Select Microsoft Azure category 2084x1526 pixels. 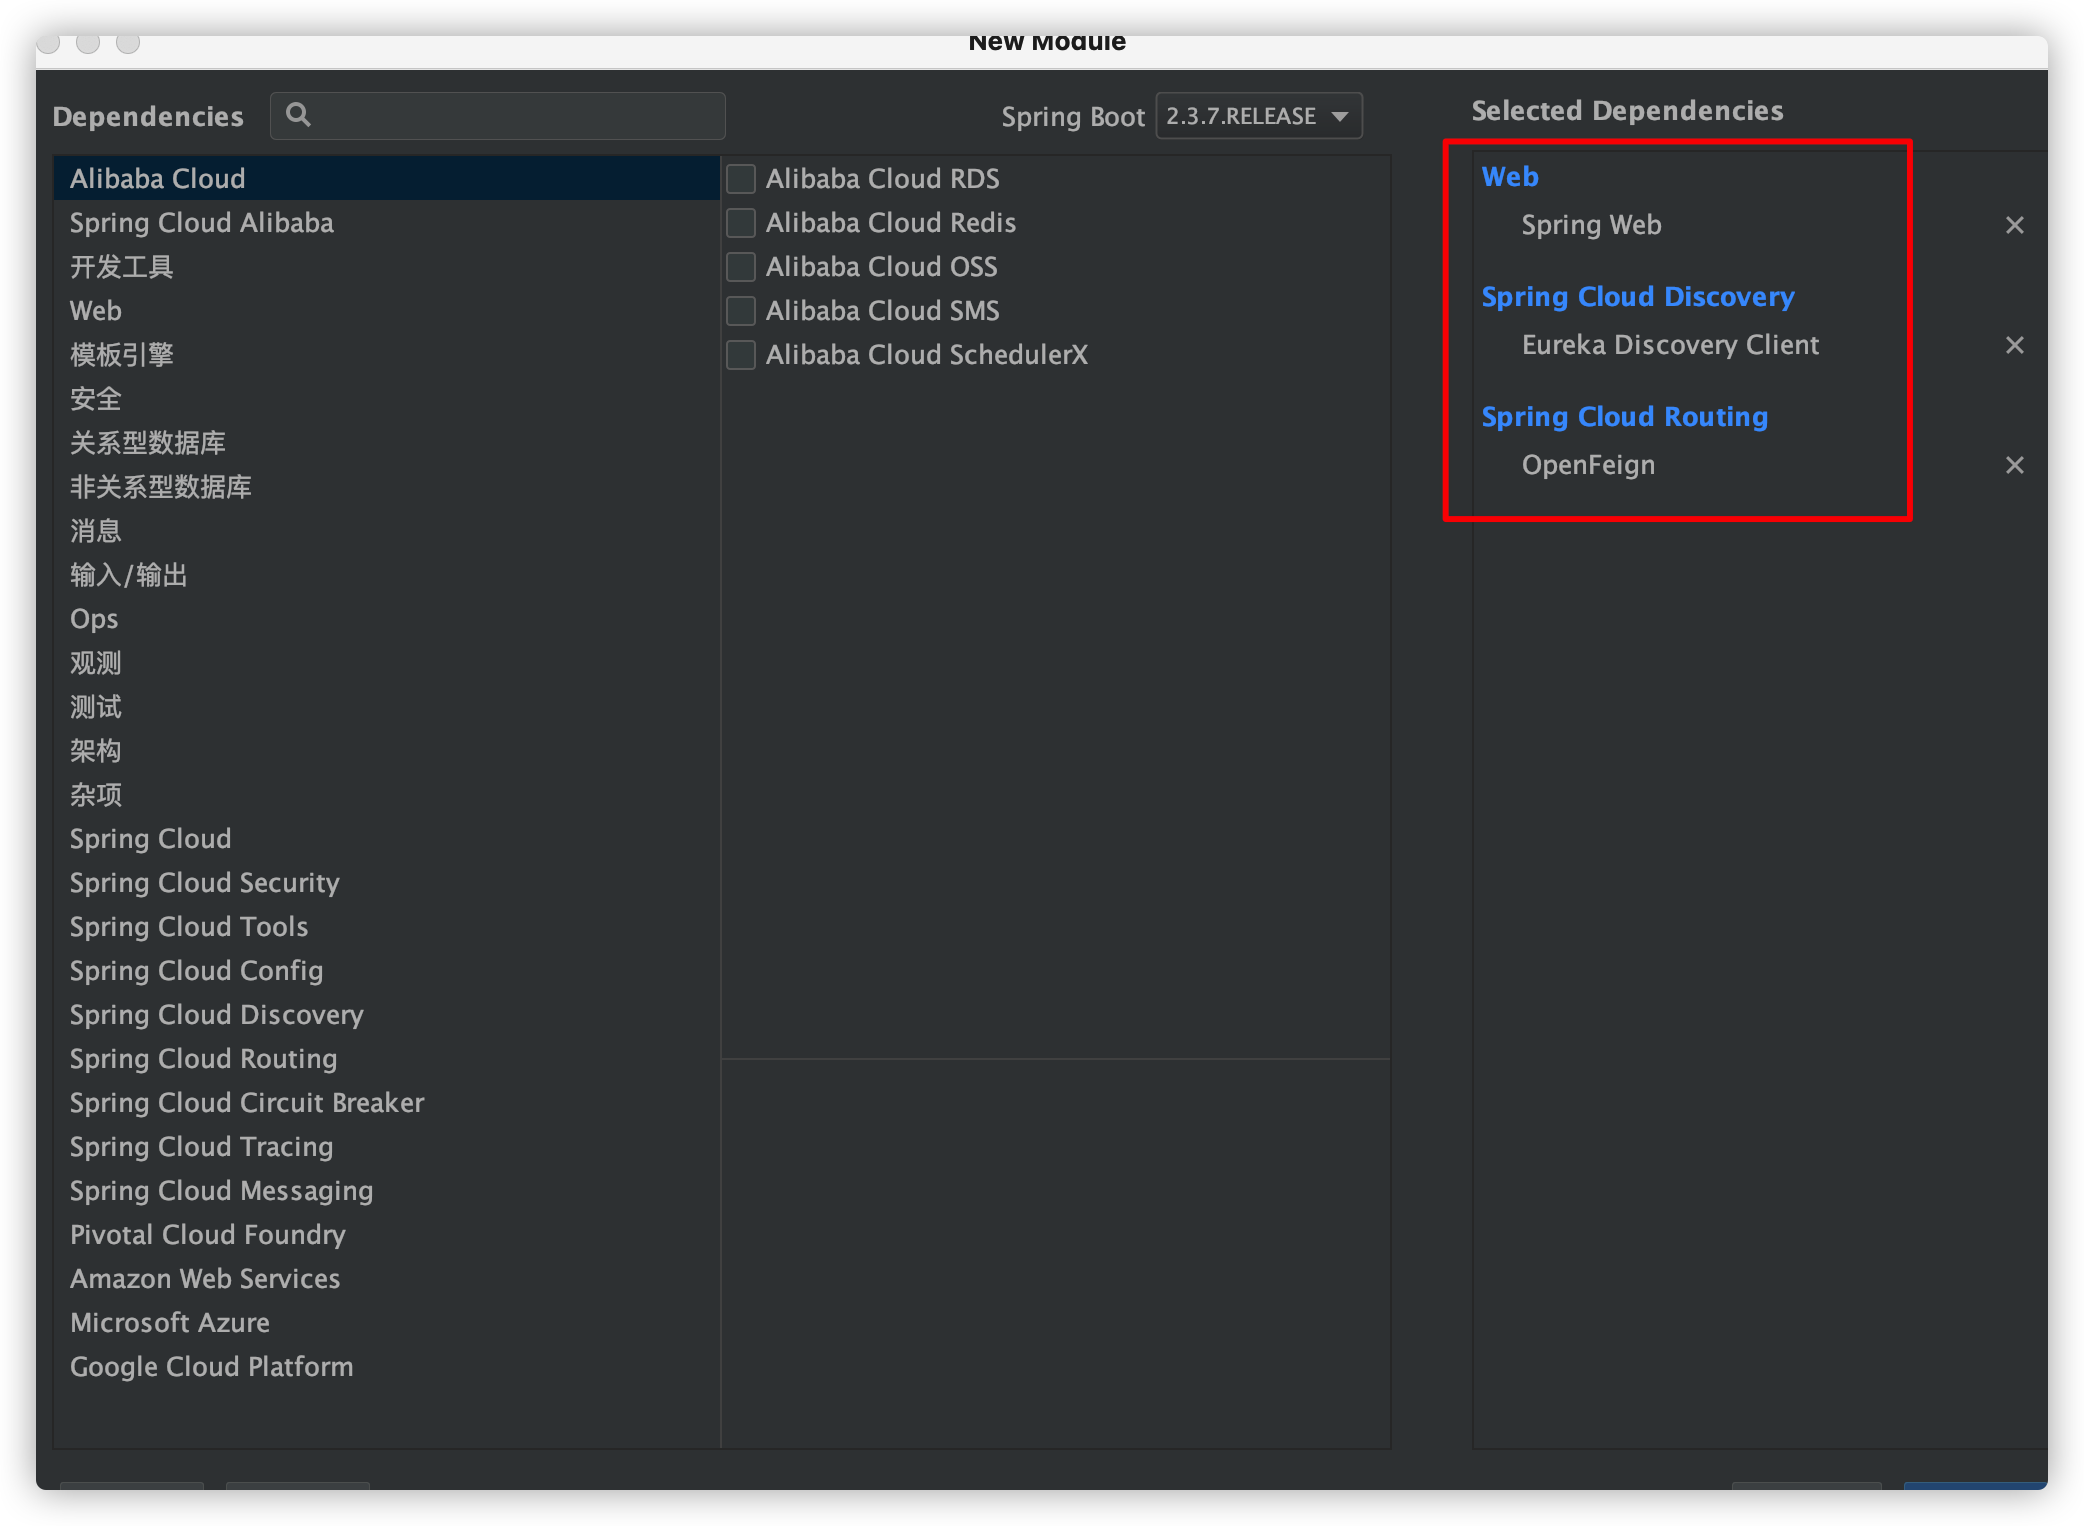[x=386, y=1323]
